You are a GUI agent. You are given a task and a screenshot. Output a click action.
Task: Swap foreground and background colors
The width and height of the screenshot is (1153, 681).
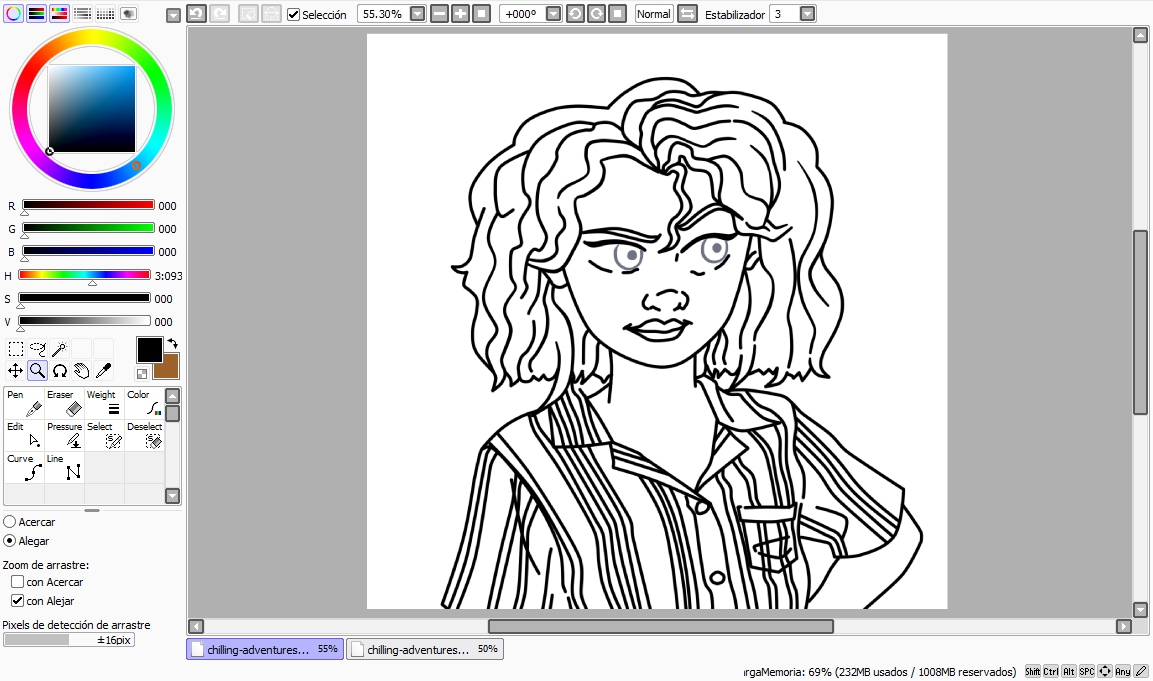[x=173, y=343]
